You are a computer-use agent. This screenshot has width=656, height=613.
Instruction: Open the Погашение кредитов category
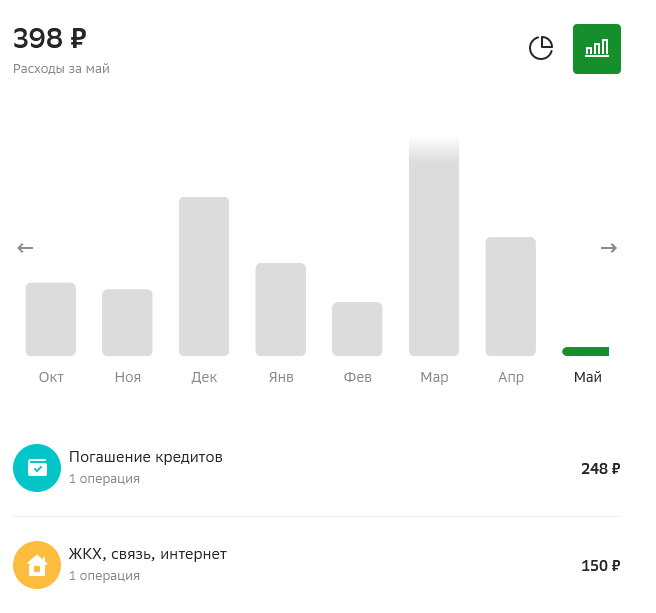pos(146,457)
